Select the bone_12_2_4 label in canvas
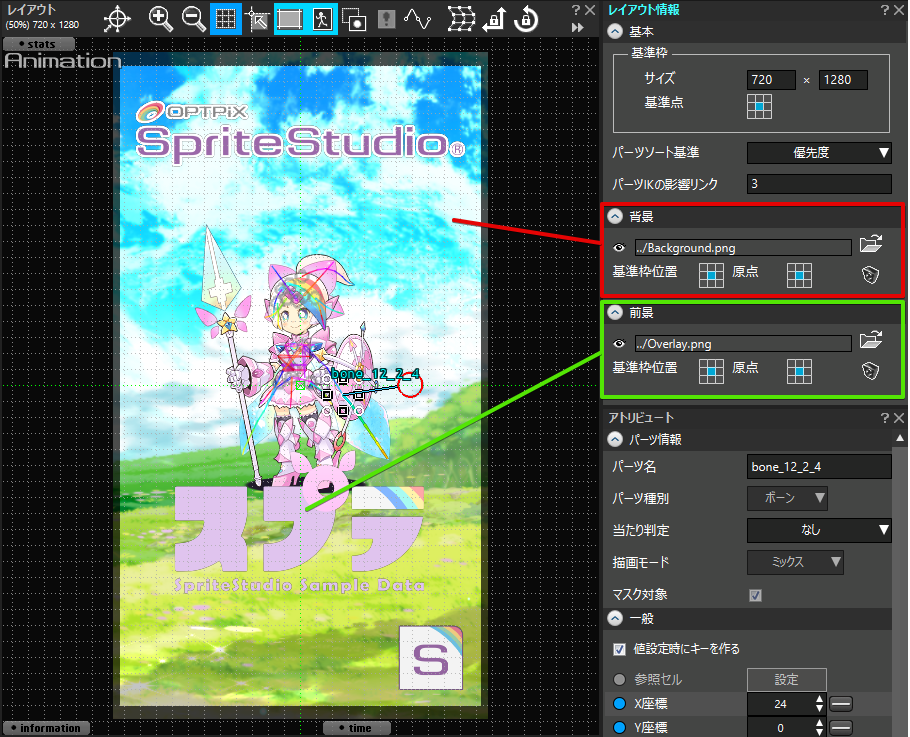This screenshot has height=737, width=910. pos(375,374)
